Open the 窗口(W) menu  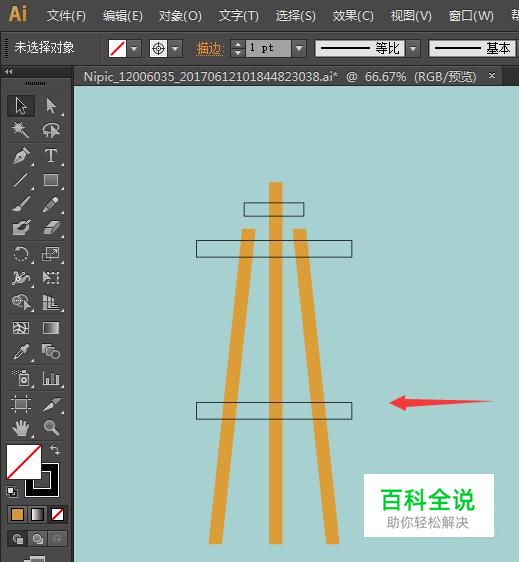[x=471, y=16]
